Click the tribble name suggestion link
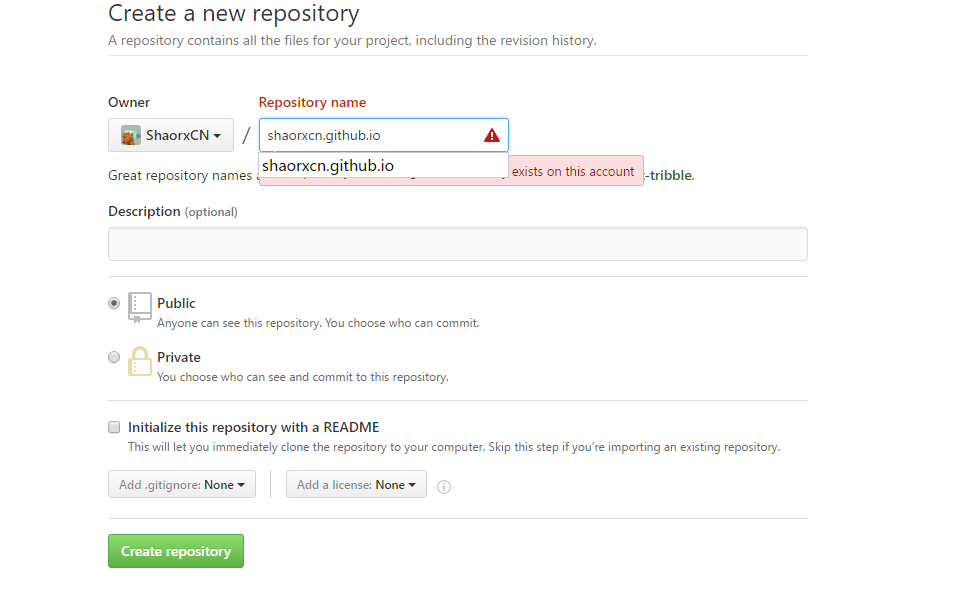The image size is (960, 603). pos(669,175)
